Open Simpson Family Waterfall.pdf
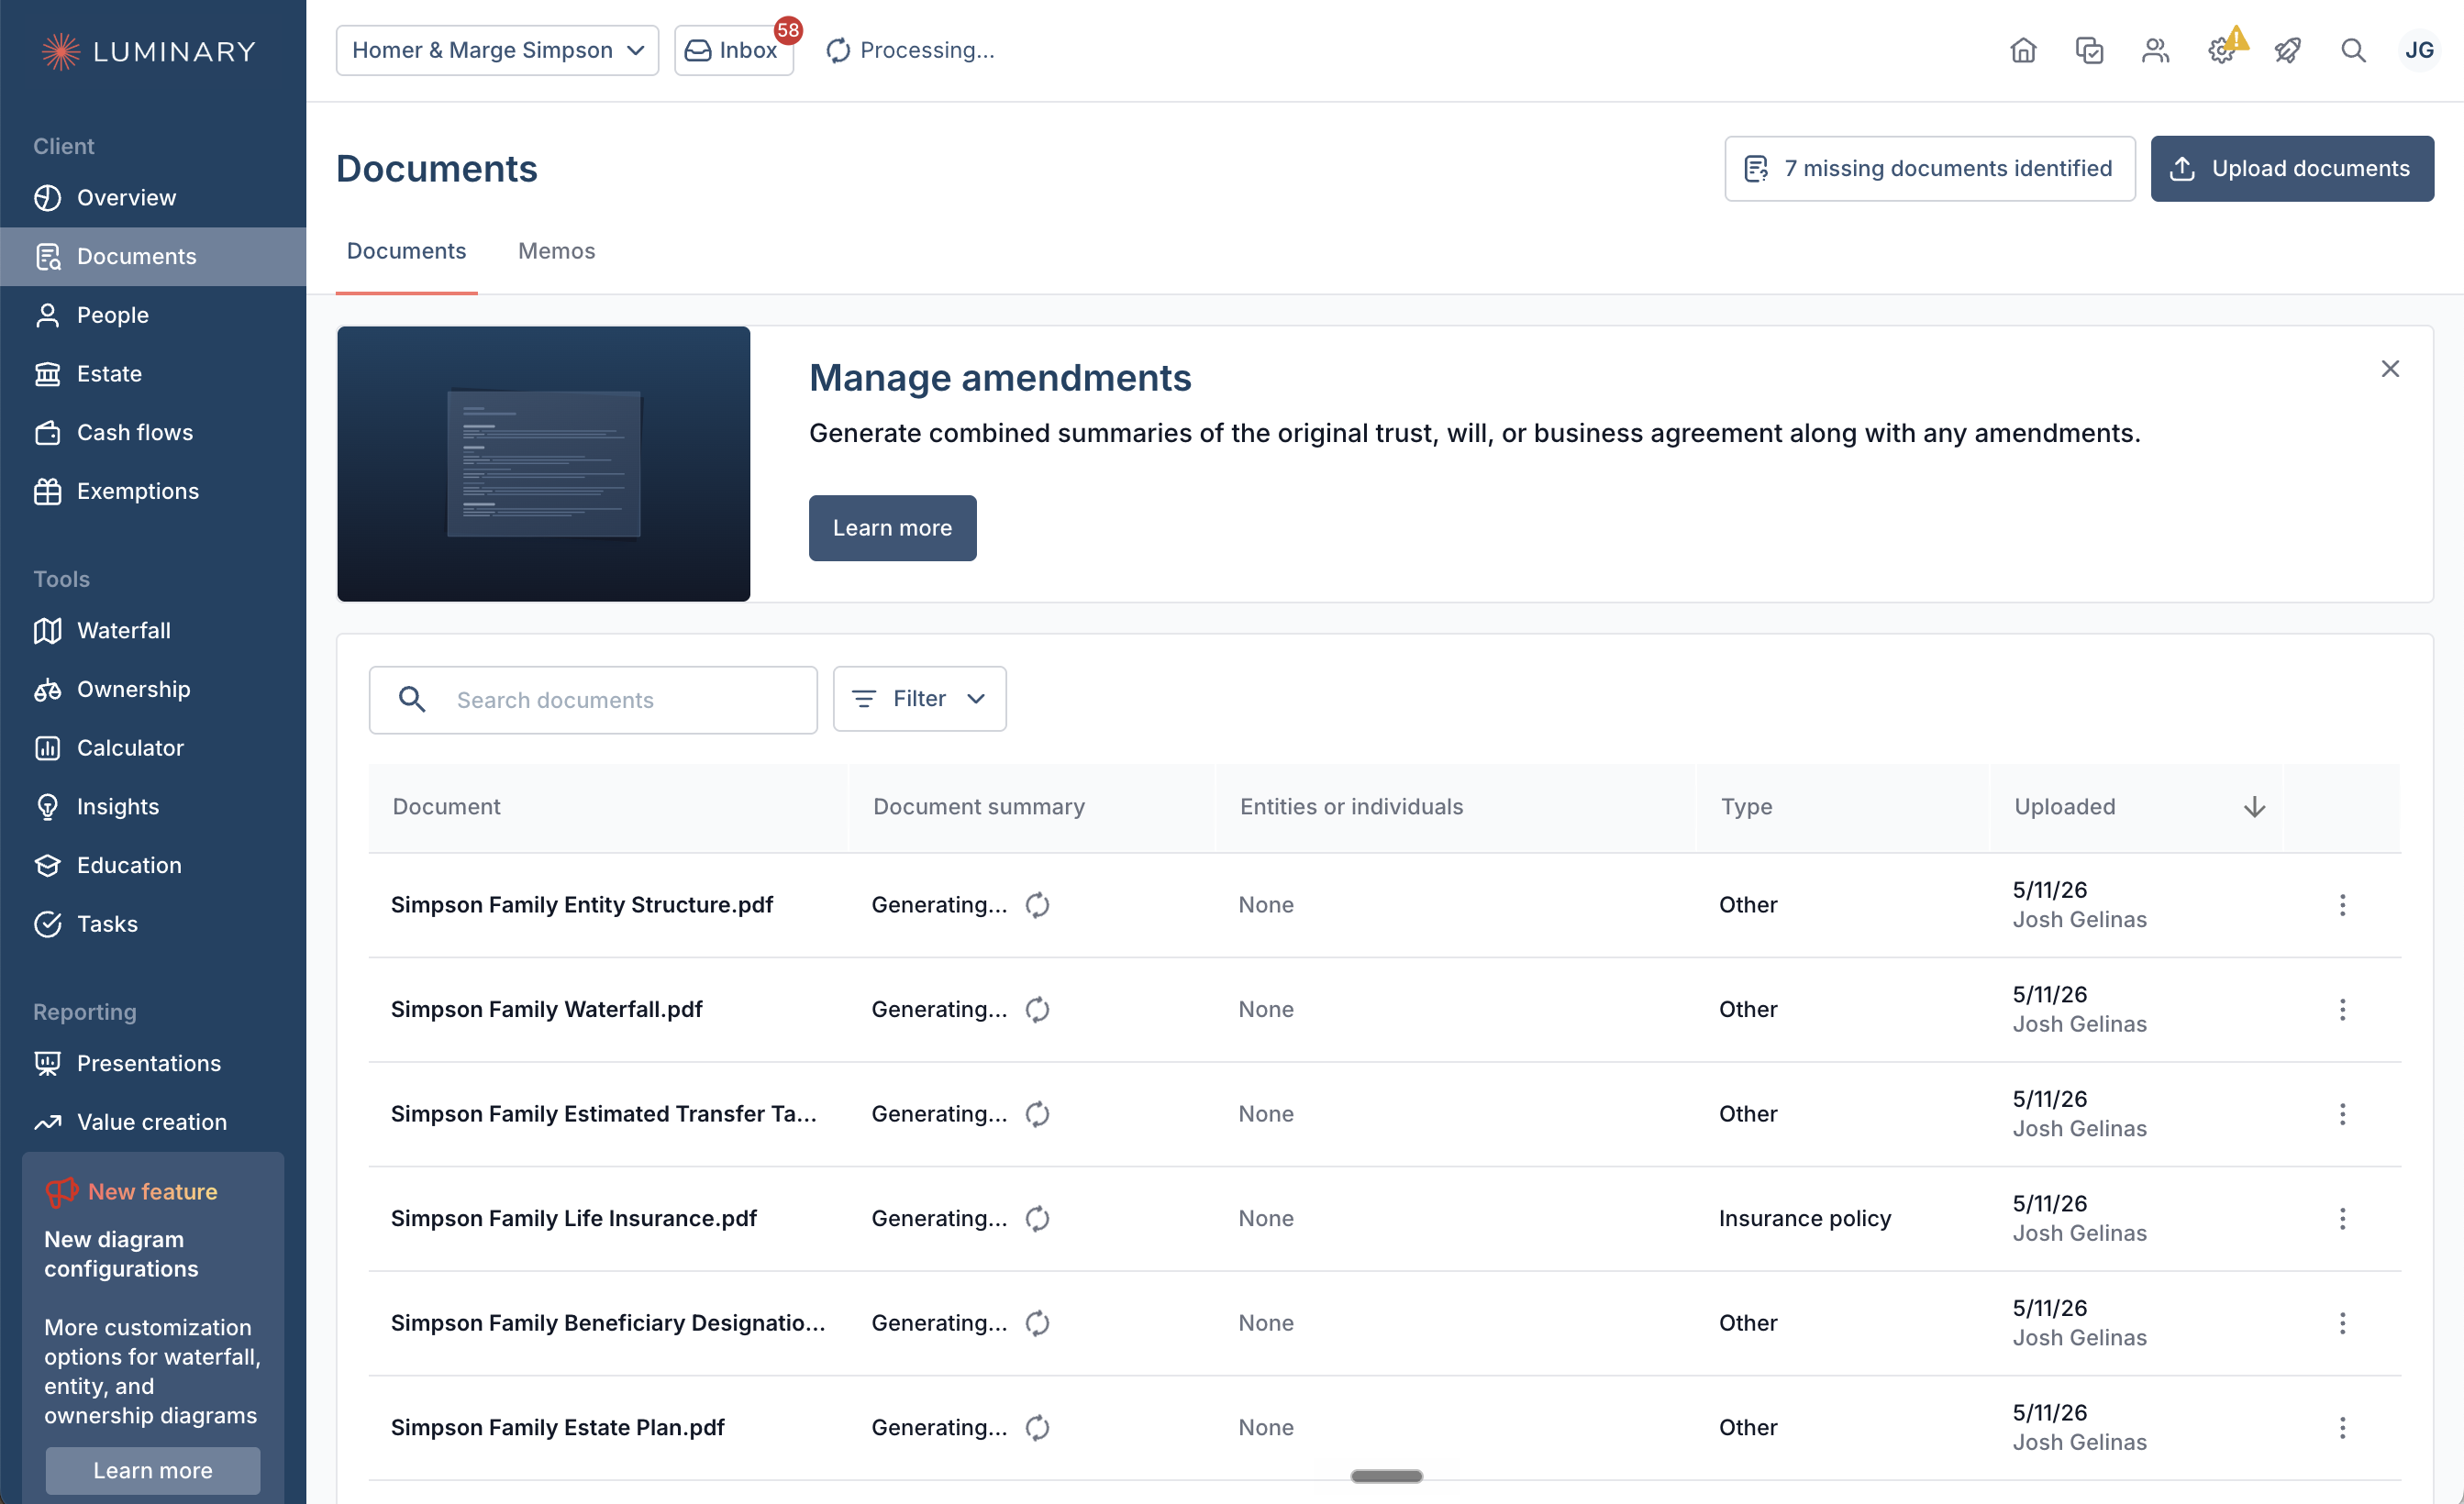The width and height of the screenshot is (2464, 1504). click(x=546, y=1010)
